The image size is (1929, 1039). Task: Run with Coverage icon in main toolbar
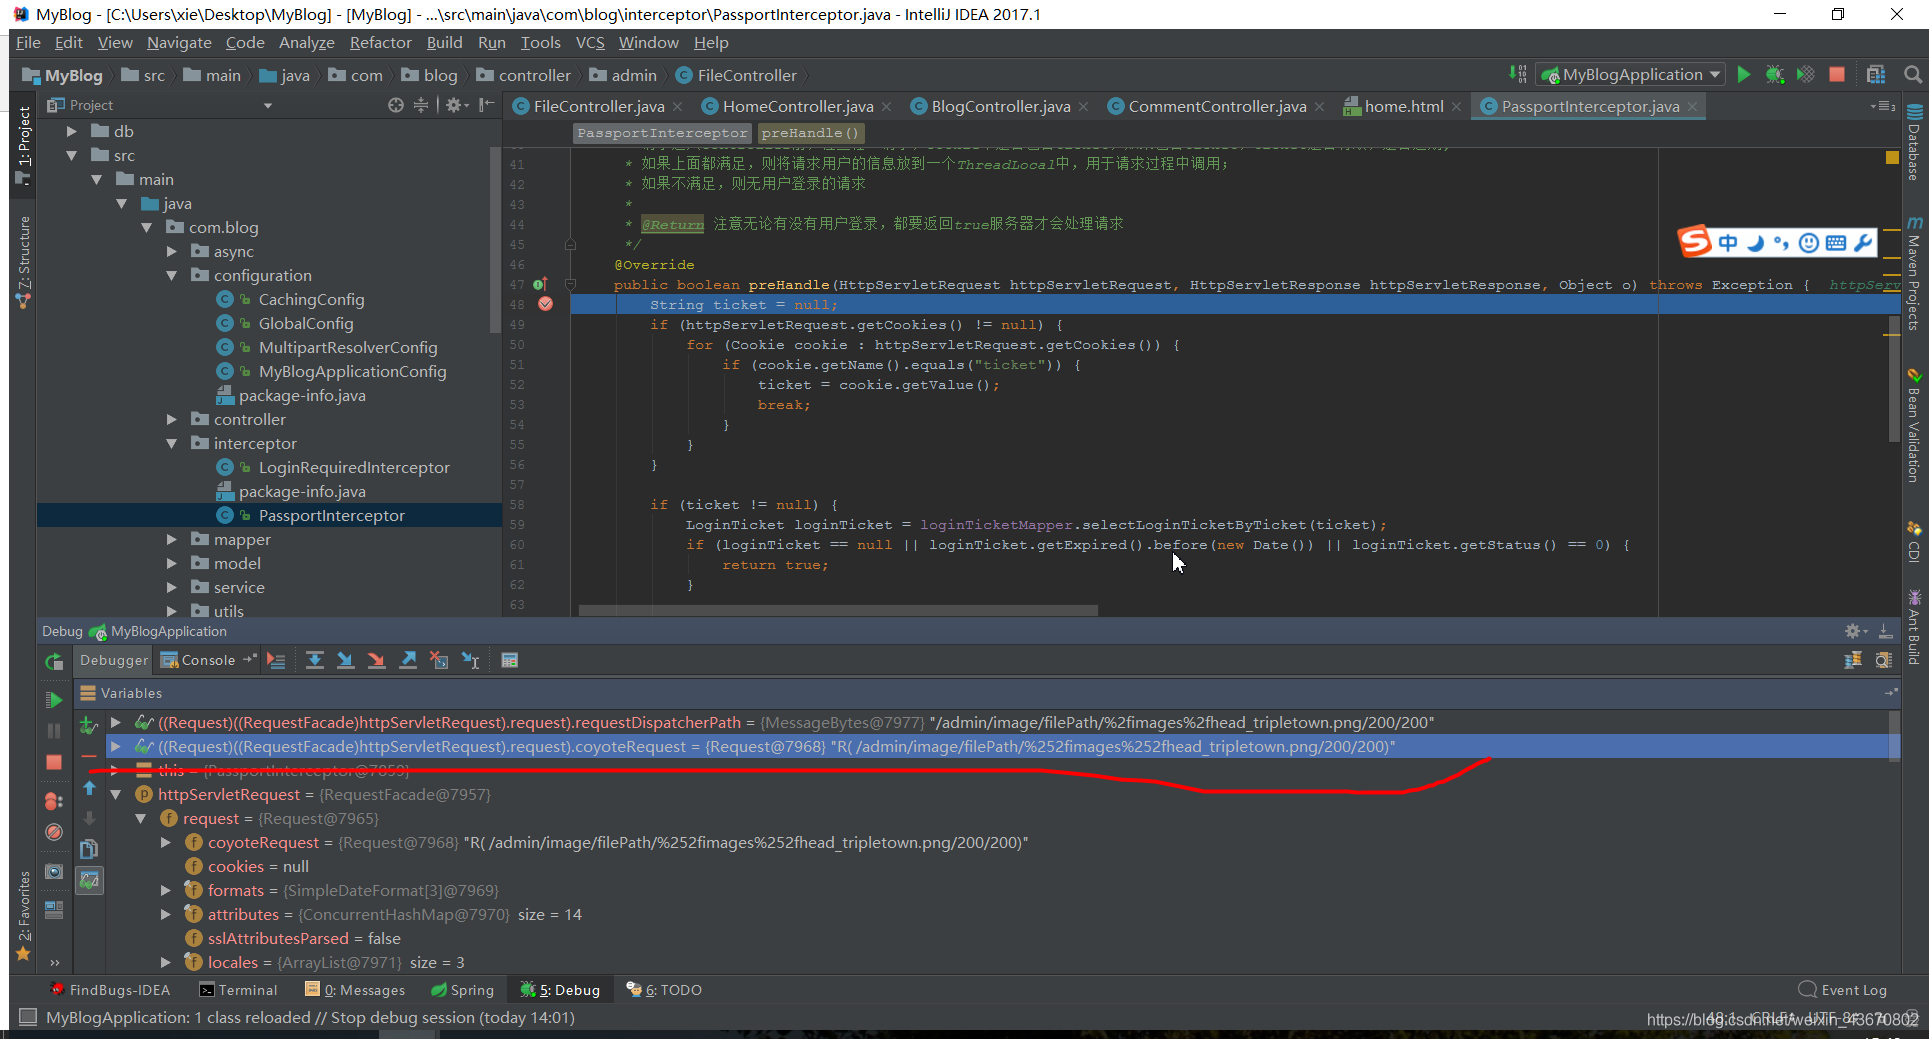point(1805,75)
